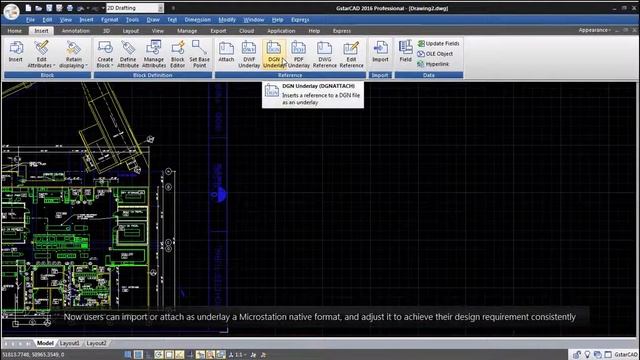640x360 pixels.
Task: Select the Retain displaying tool
Action: tap(73, 54)
